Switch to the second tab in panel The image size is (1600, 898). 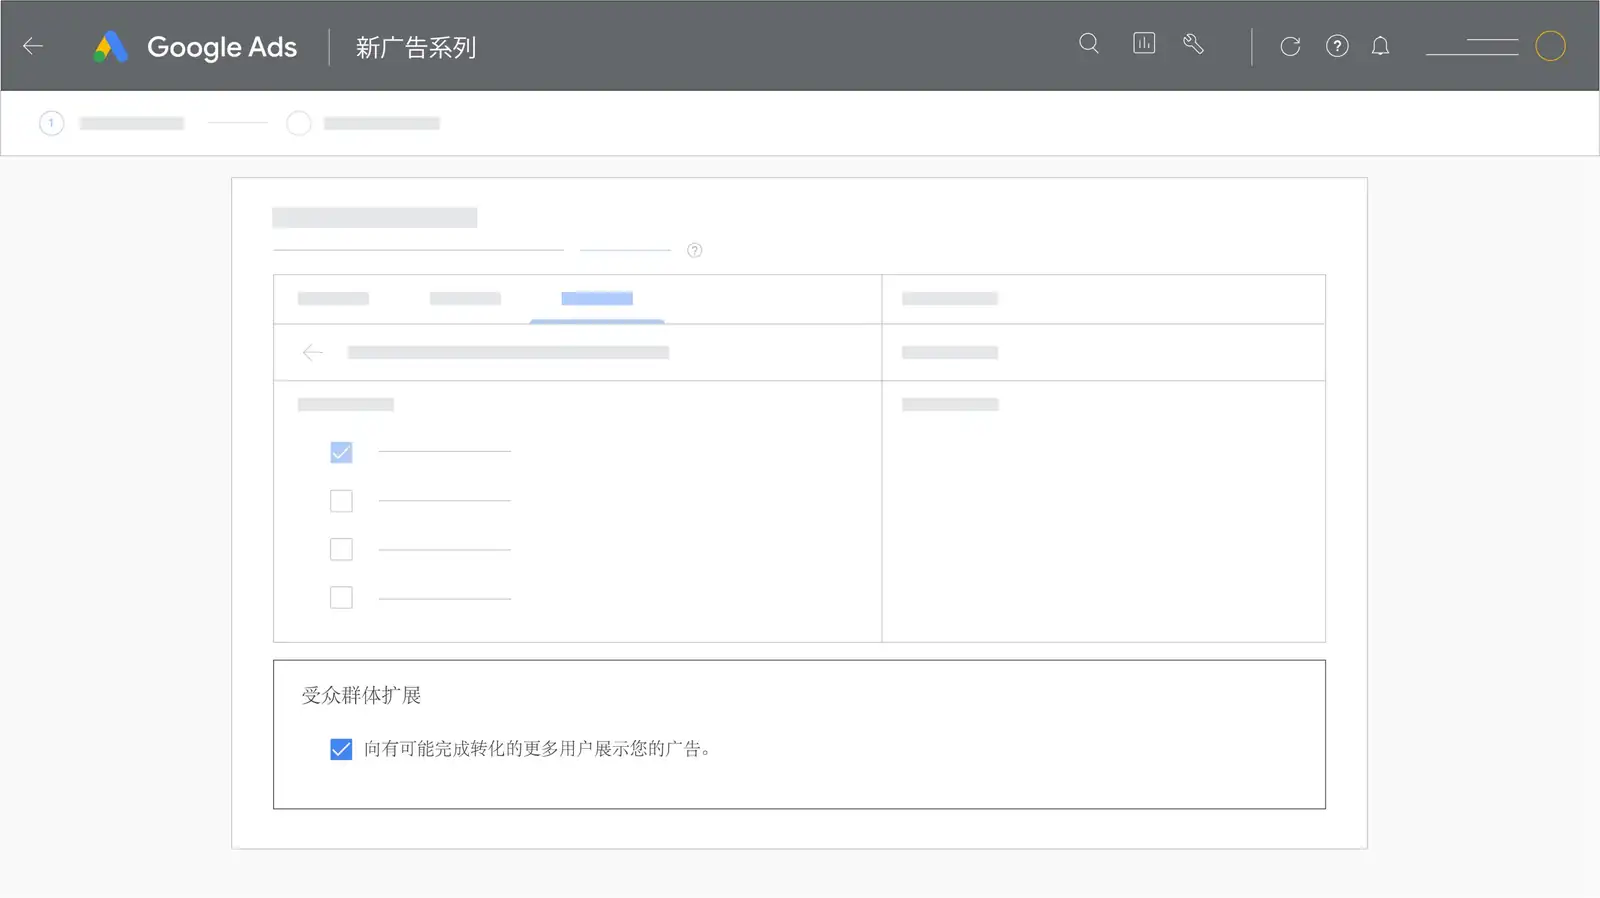pyautogui.click(x=465, y=299)
